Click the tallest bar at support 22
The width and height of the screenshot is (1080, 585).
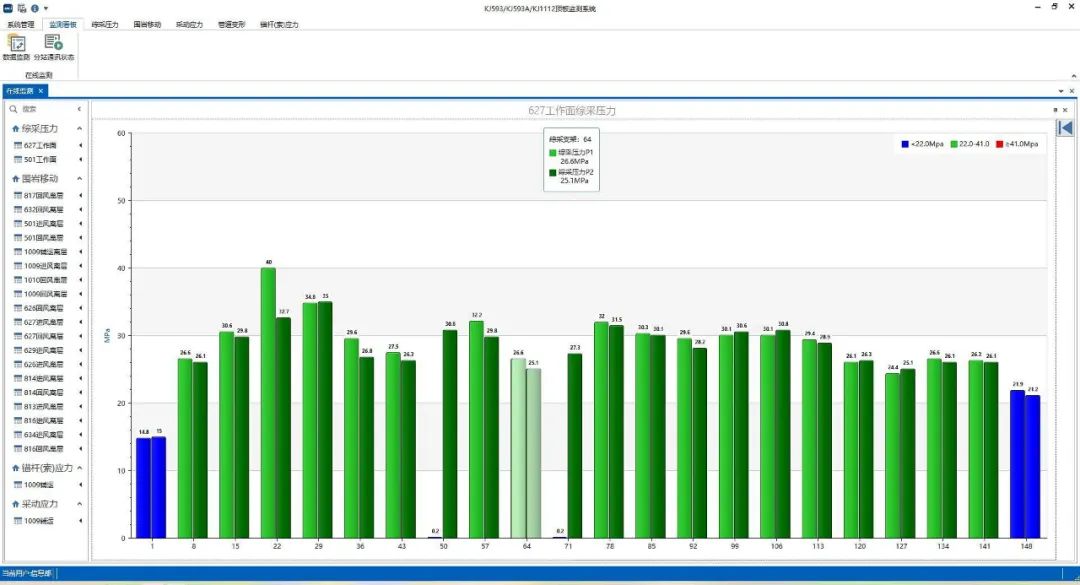(268, 400)
